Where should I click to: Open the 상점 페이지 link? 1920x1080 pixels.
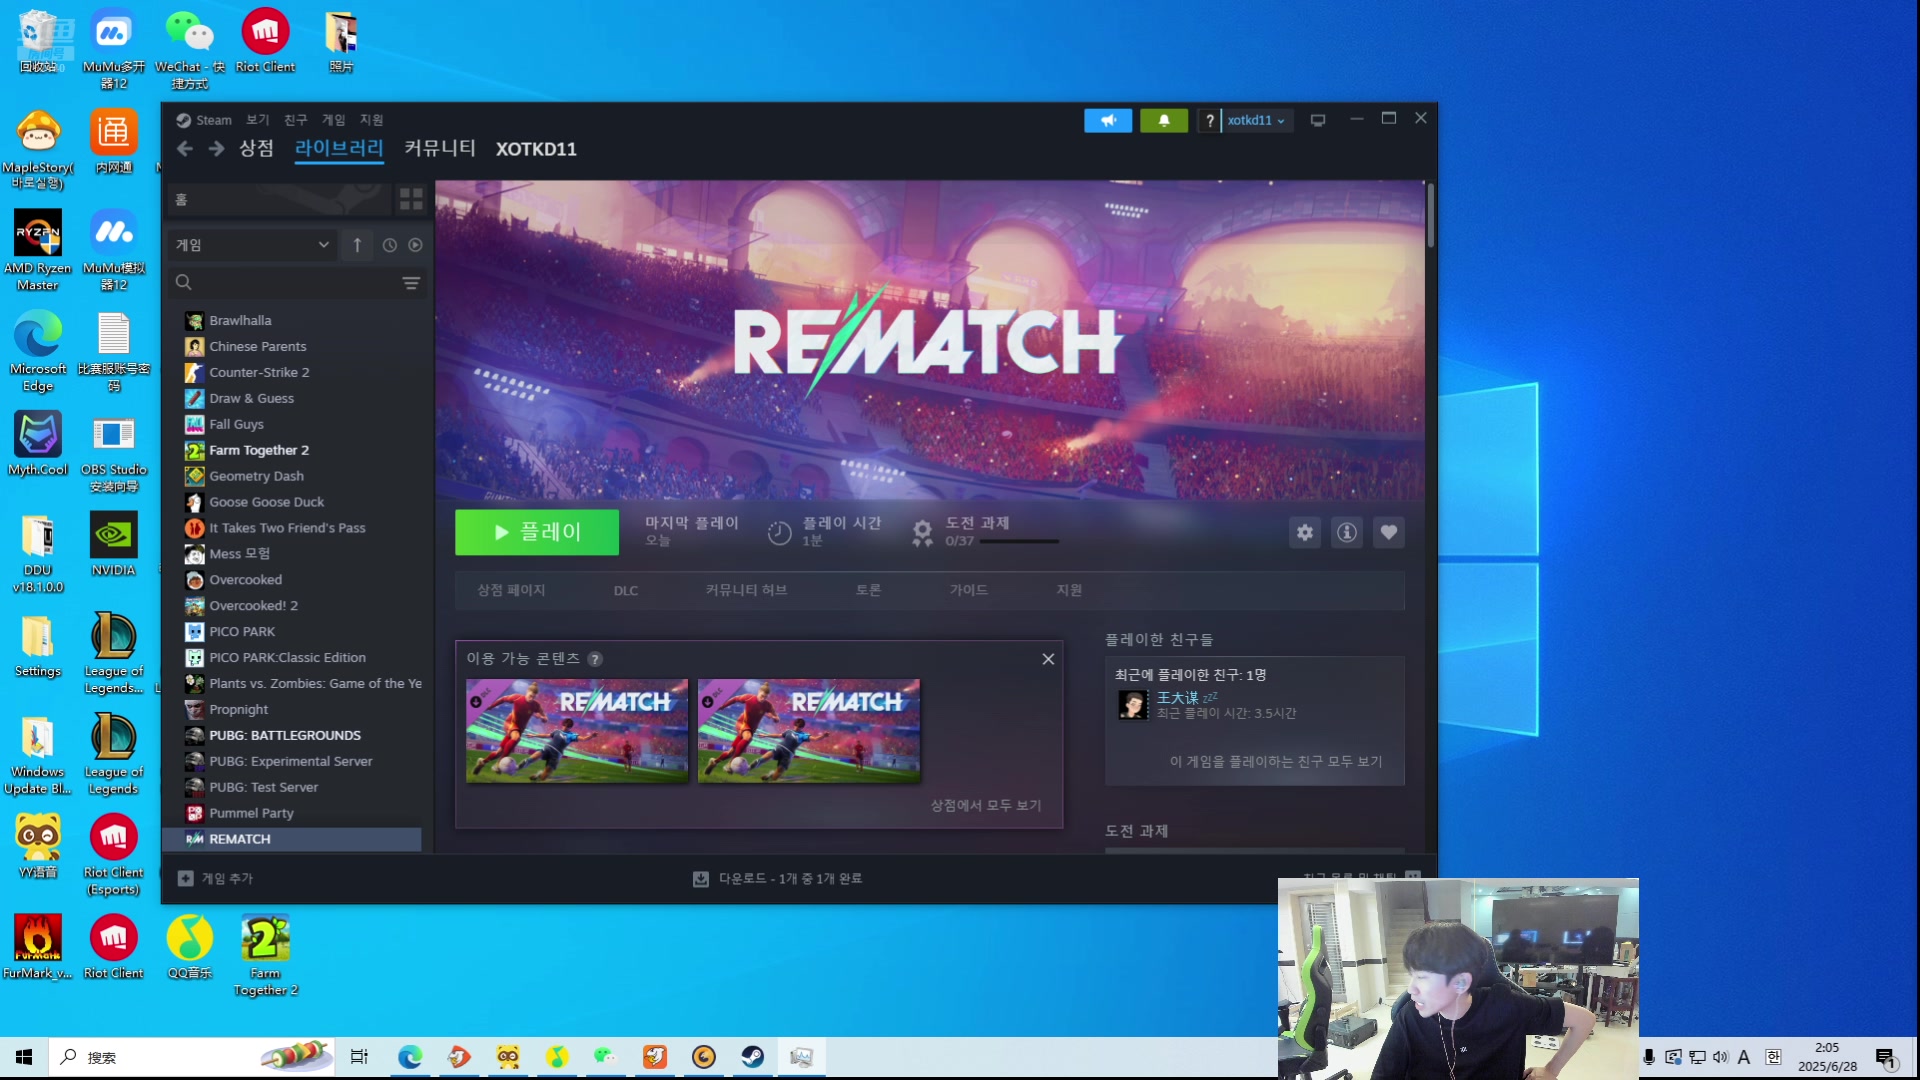[x=511, y=590]
